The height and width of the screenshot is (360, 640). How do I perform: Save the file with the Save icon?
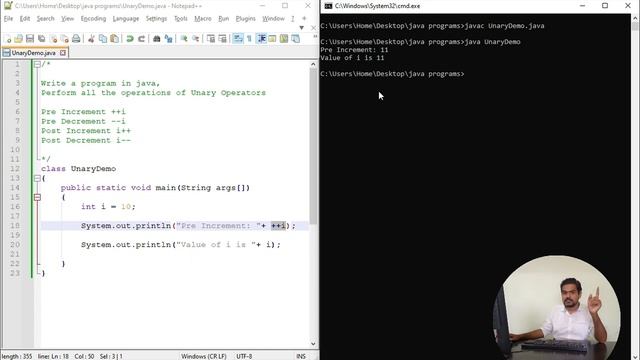(x=30, y=39)
